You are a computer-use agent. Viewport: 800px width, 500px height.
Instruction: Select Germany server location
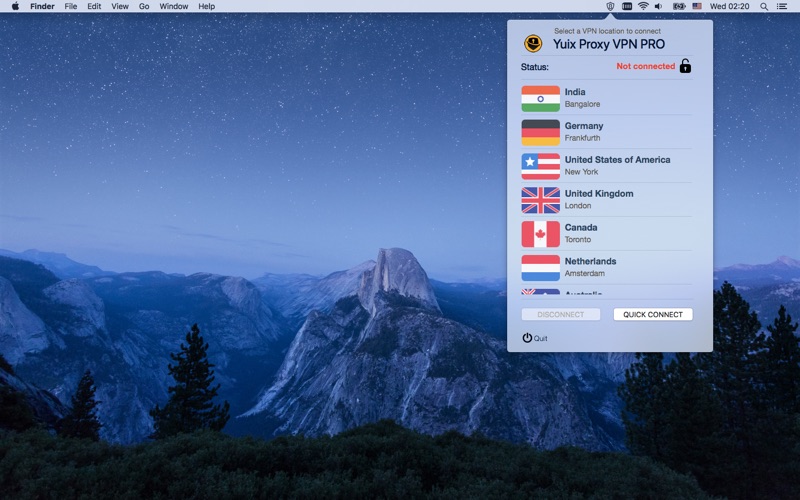click(x=606, y=132)
